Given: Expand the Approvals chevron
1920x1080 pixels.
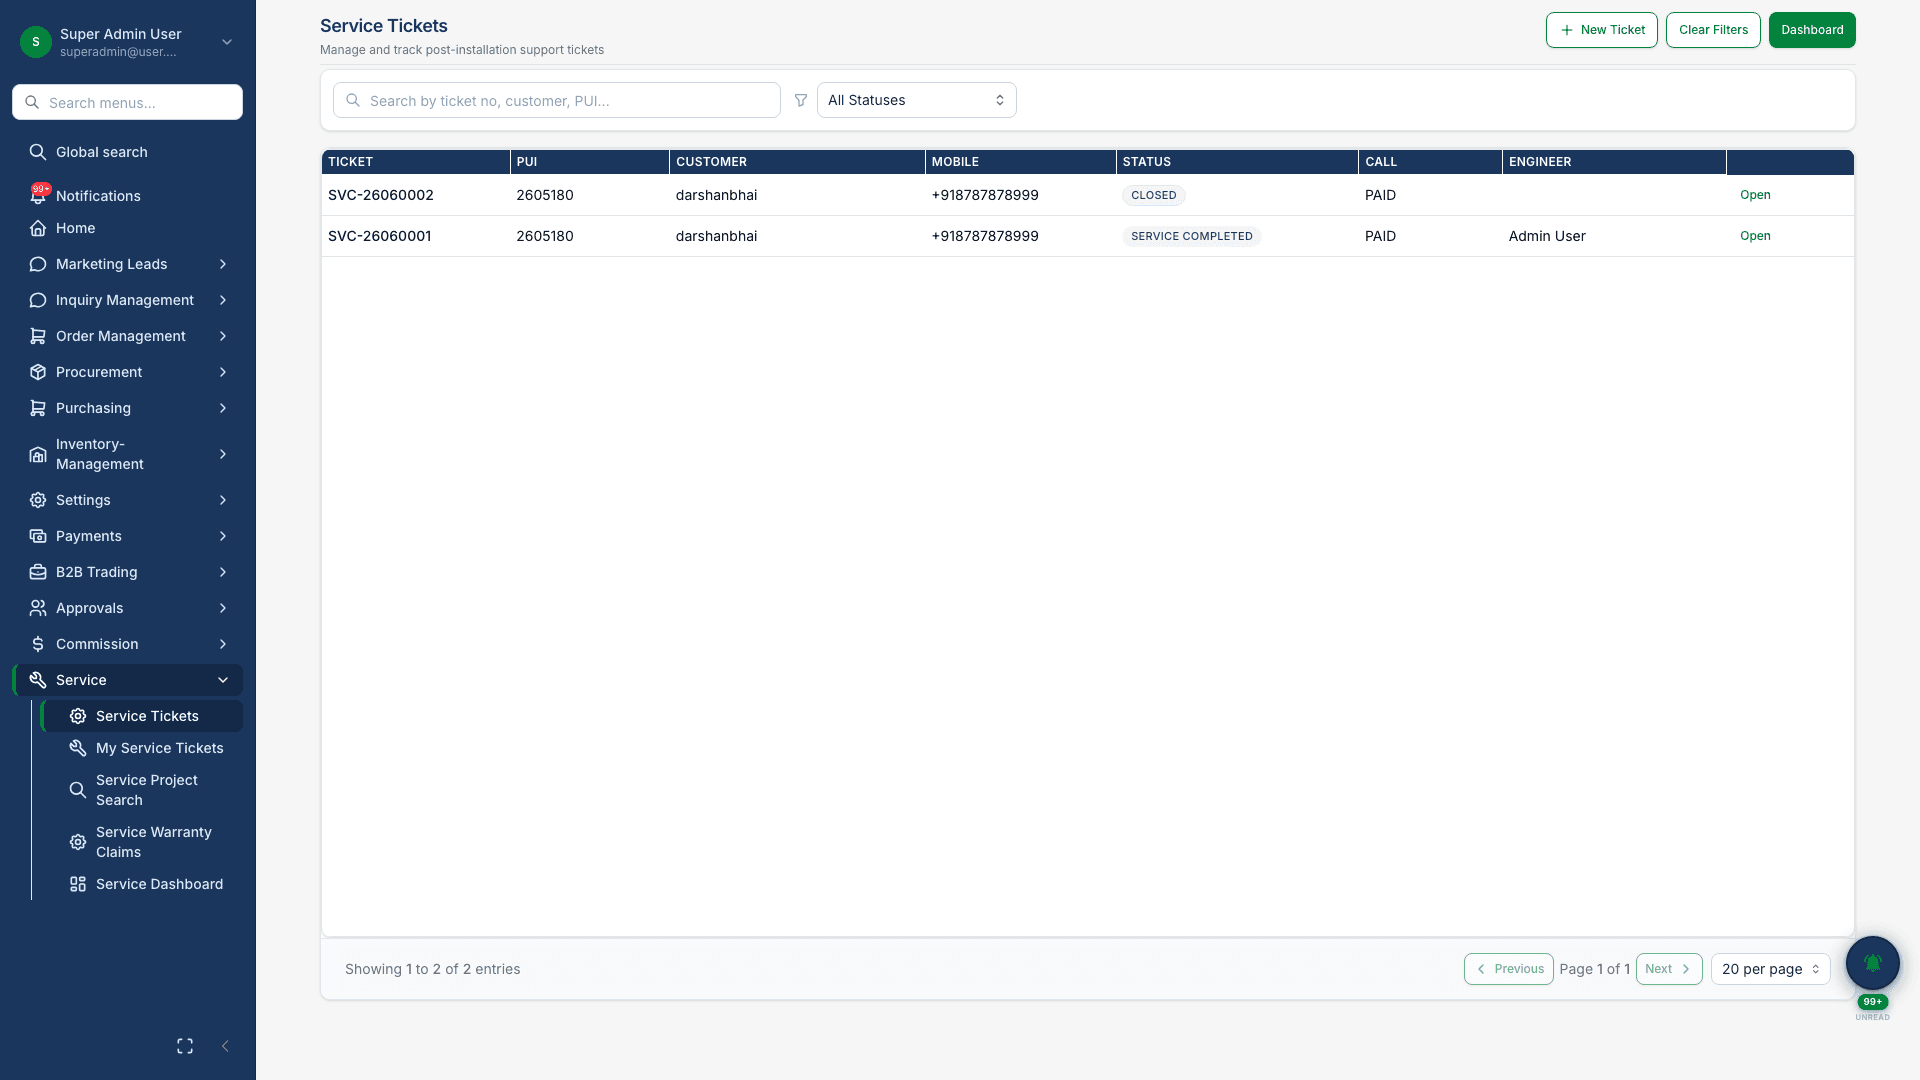Looking at the screenshot, I should (x=223, y=608).
